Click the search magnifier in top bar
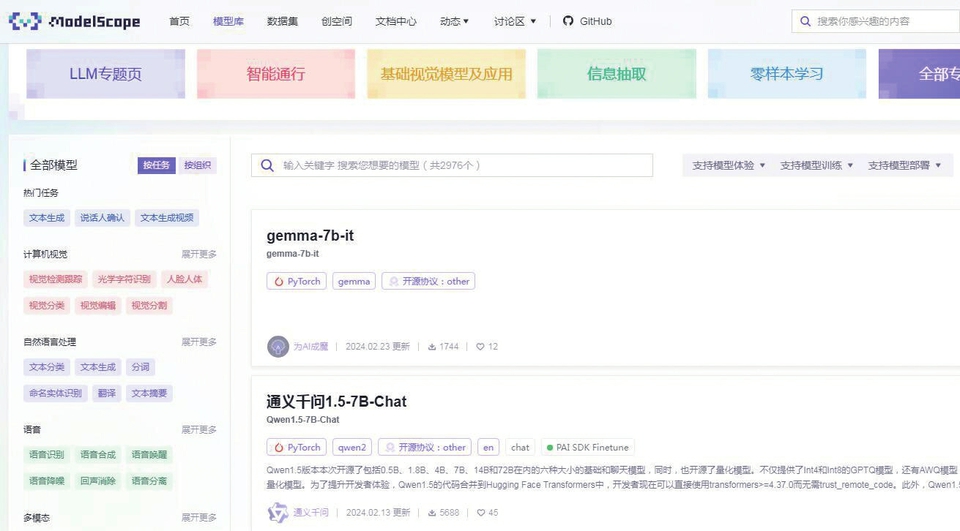Screen dimensions: 960x531 point(805,21)
